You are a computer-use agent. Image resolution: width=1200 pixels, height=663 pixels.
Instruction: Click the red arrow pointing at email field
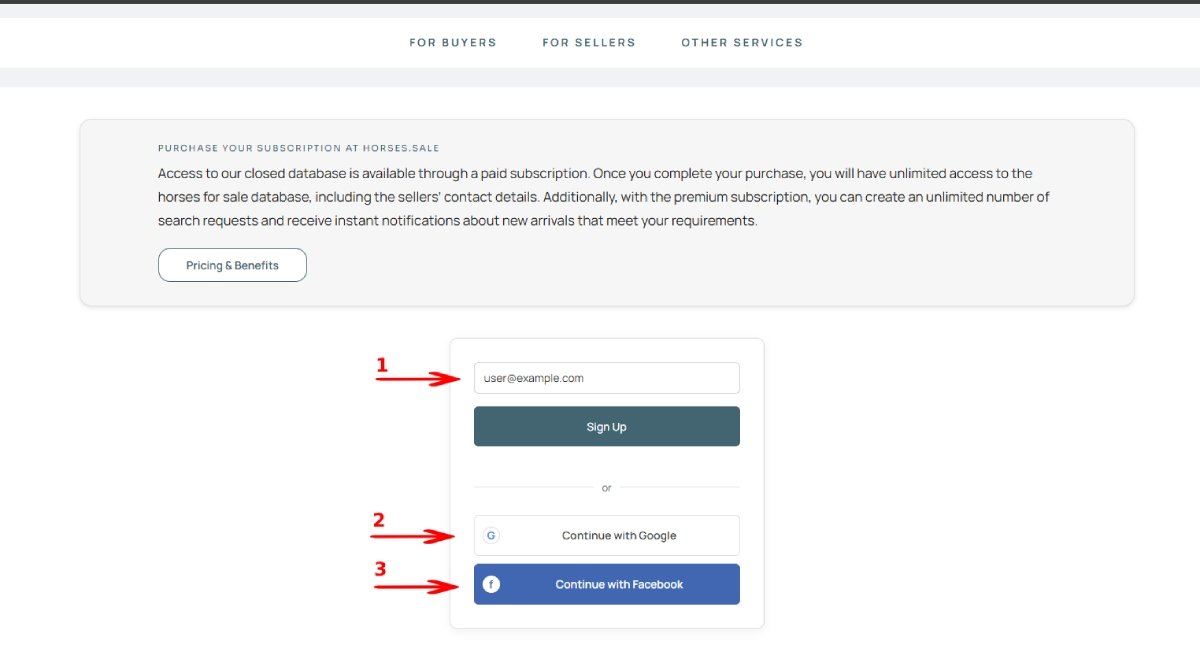tap(415, 379)
